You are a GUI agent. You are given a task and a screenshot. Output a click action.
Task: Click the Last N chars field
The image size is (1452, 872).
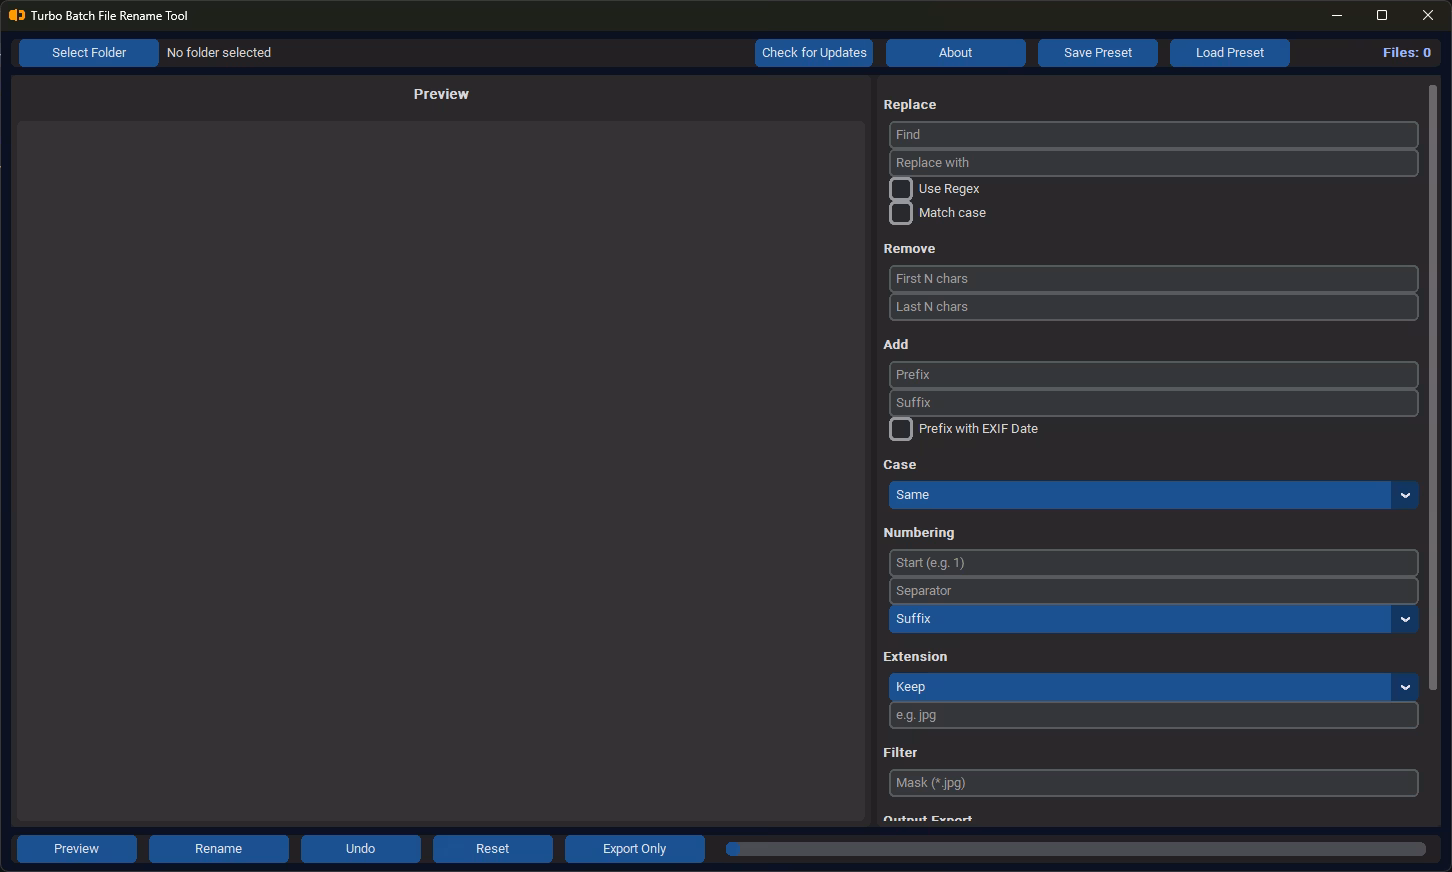[x=1154, y=307]
